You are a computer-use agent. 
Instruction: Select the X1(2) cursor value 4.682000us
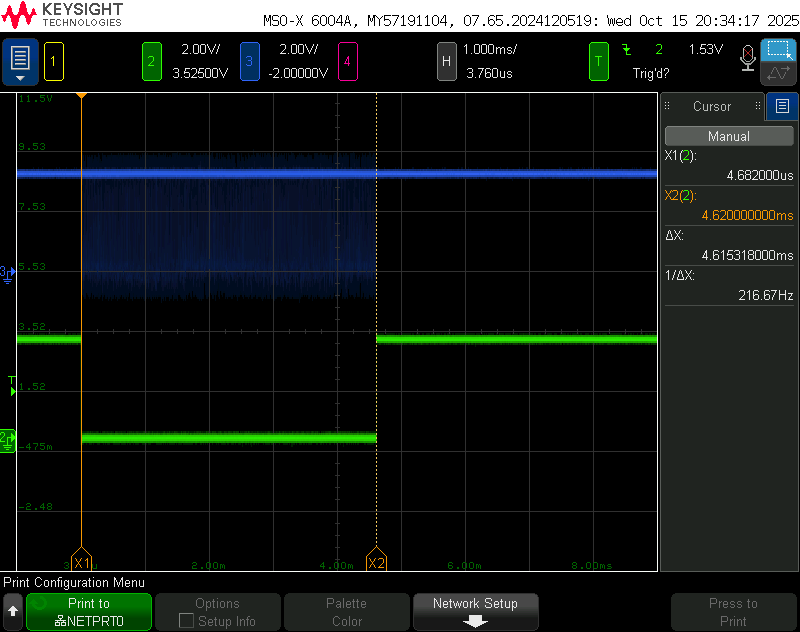tap(760, 175)
